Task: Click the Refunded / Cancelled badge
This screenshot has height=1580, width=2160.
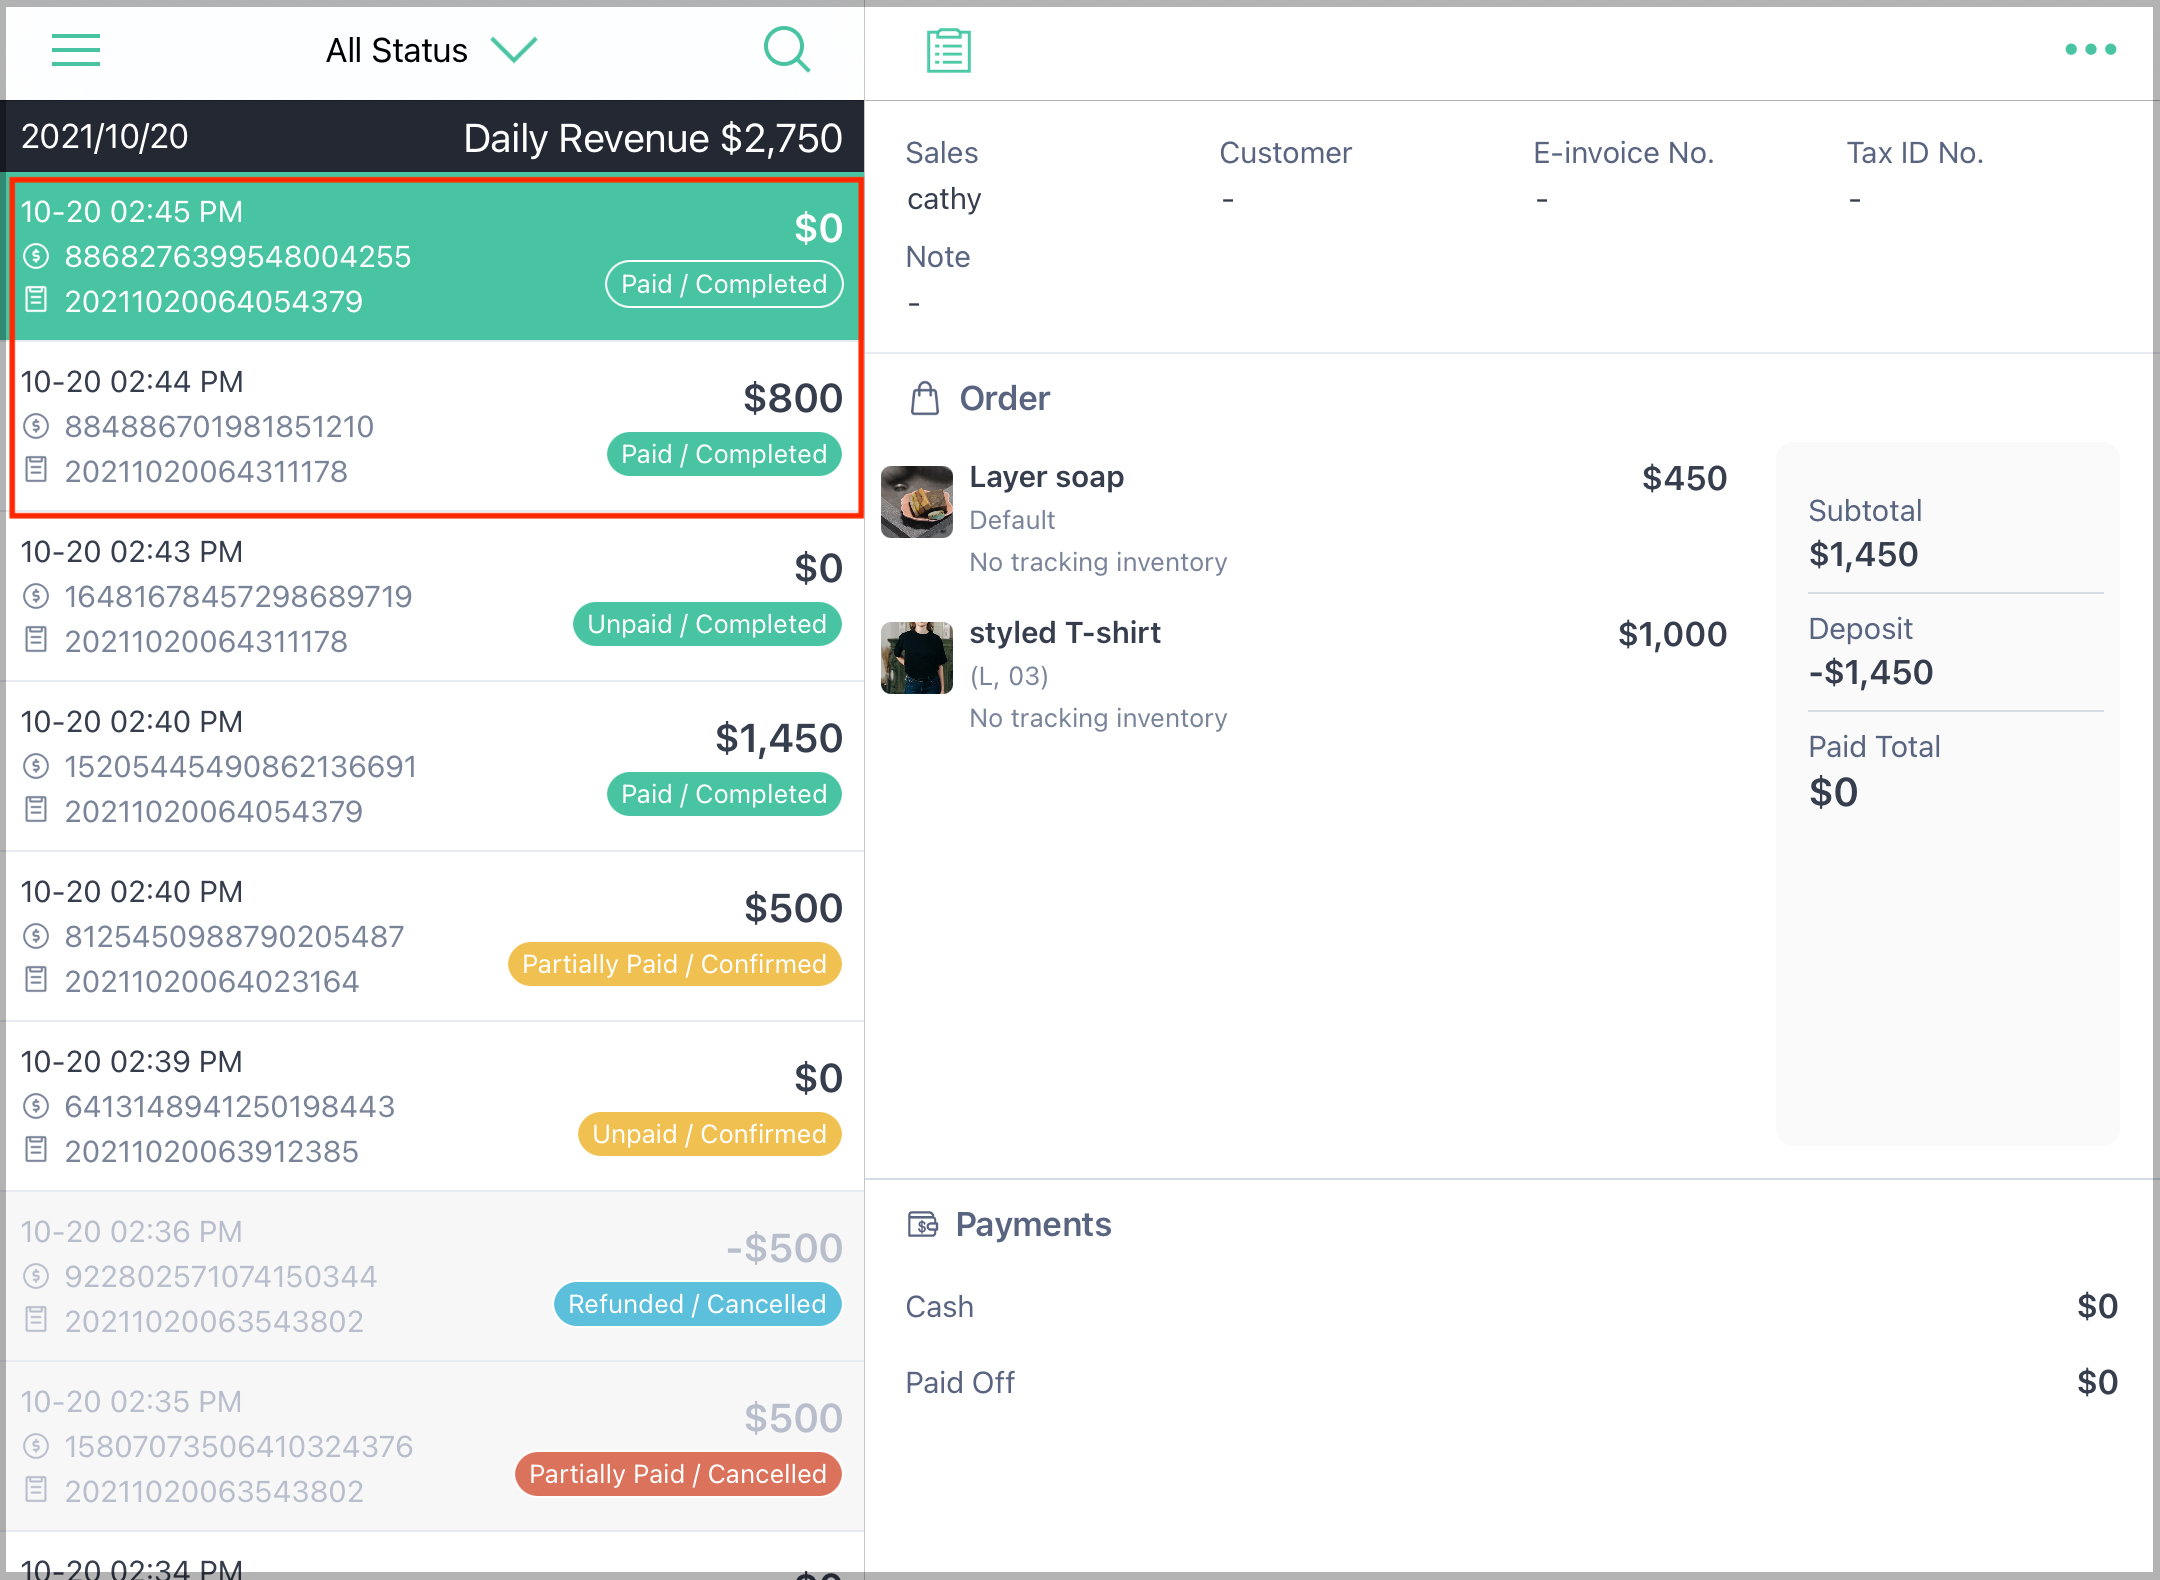Action: (698, 1304)
